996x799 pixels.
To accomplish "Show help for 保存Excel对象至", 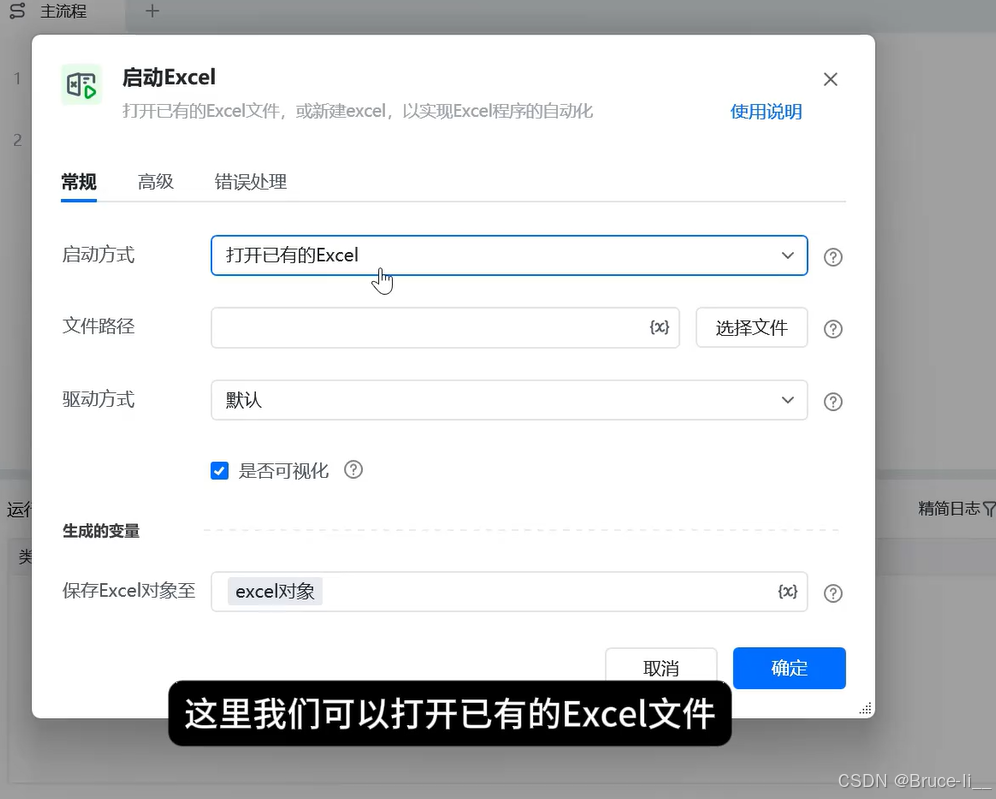I will click(833, 593).
